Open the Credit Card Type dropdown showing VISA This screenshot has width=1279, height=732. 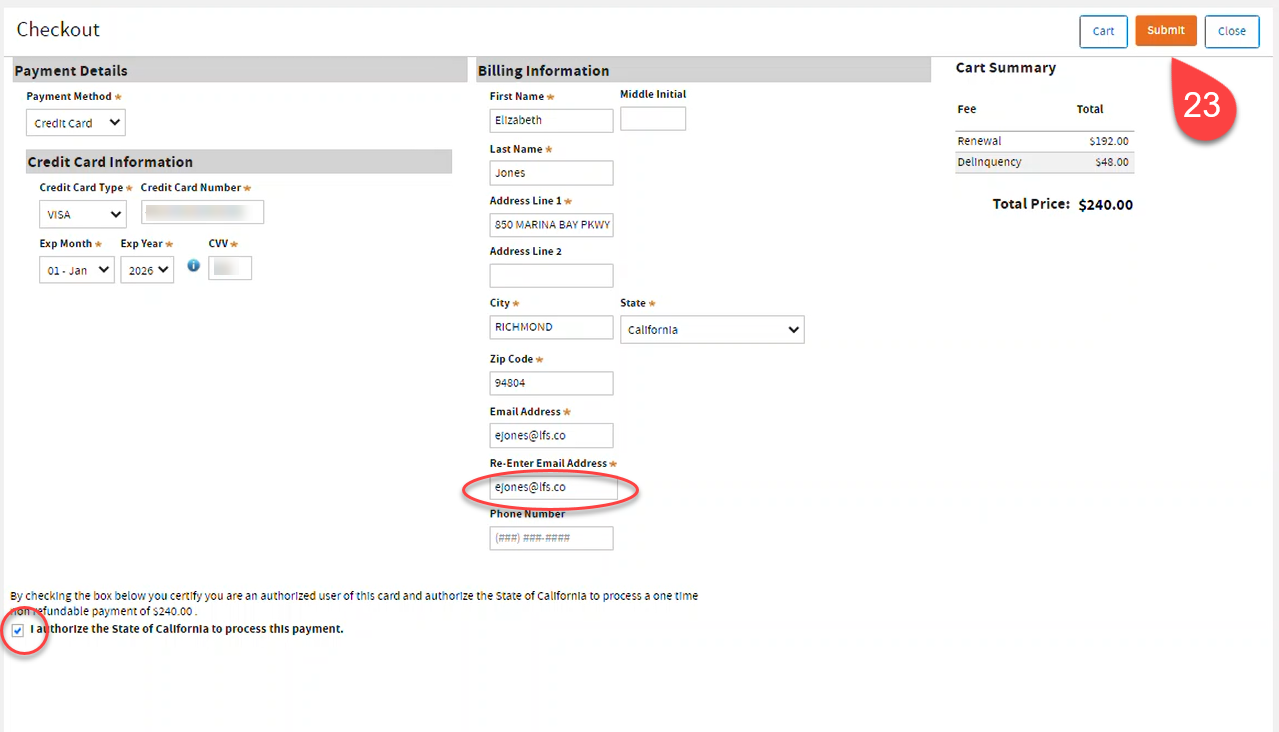(x=82, y=214)
